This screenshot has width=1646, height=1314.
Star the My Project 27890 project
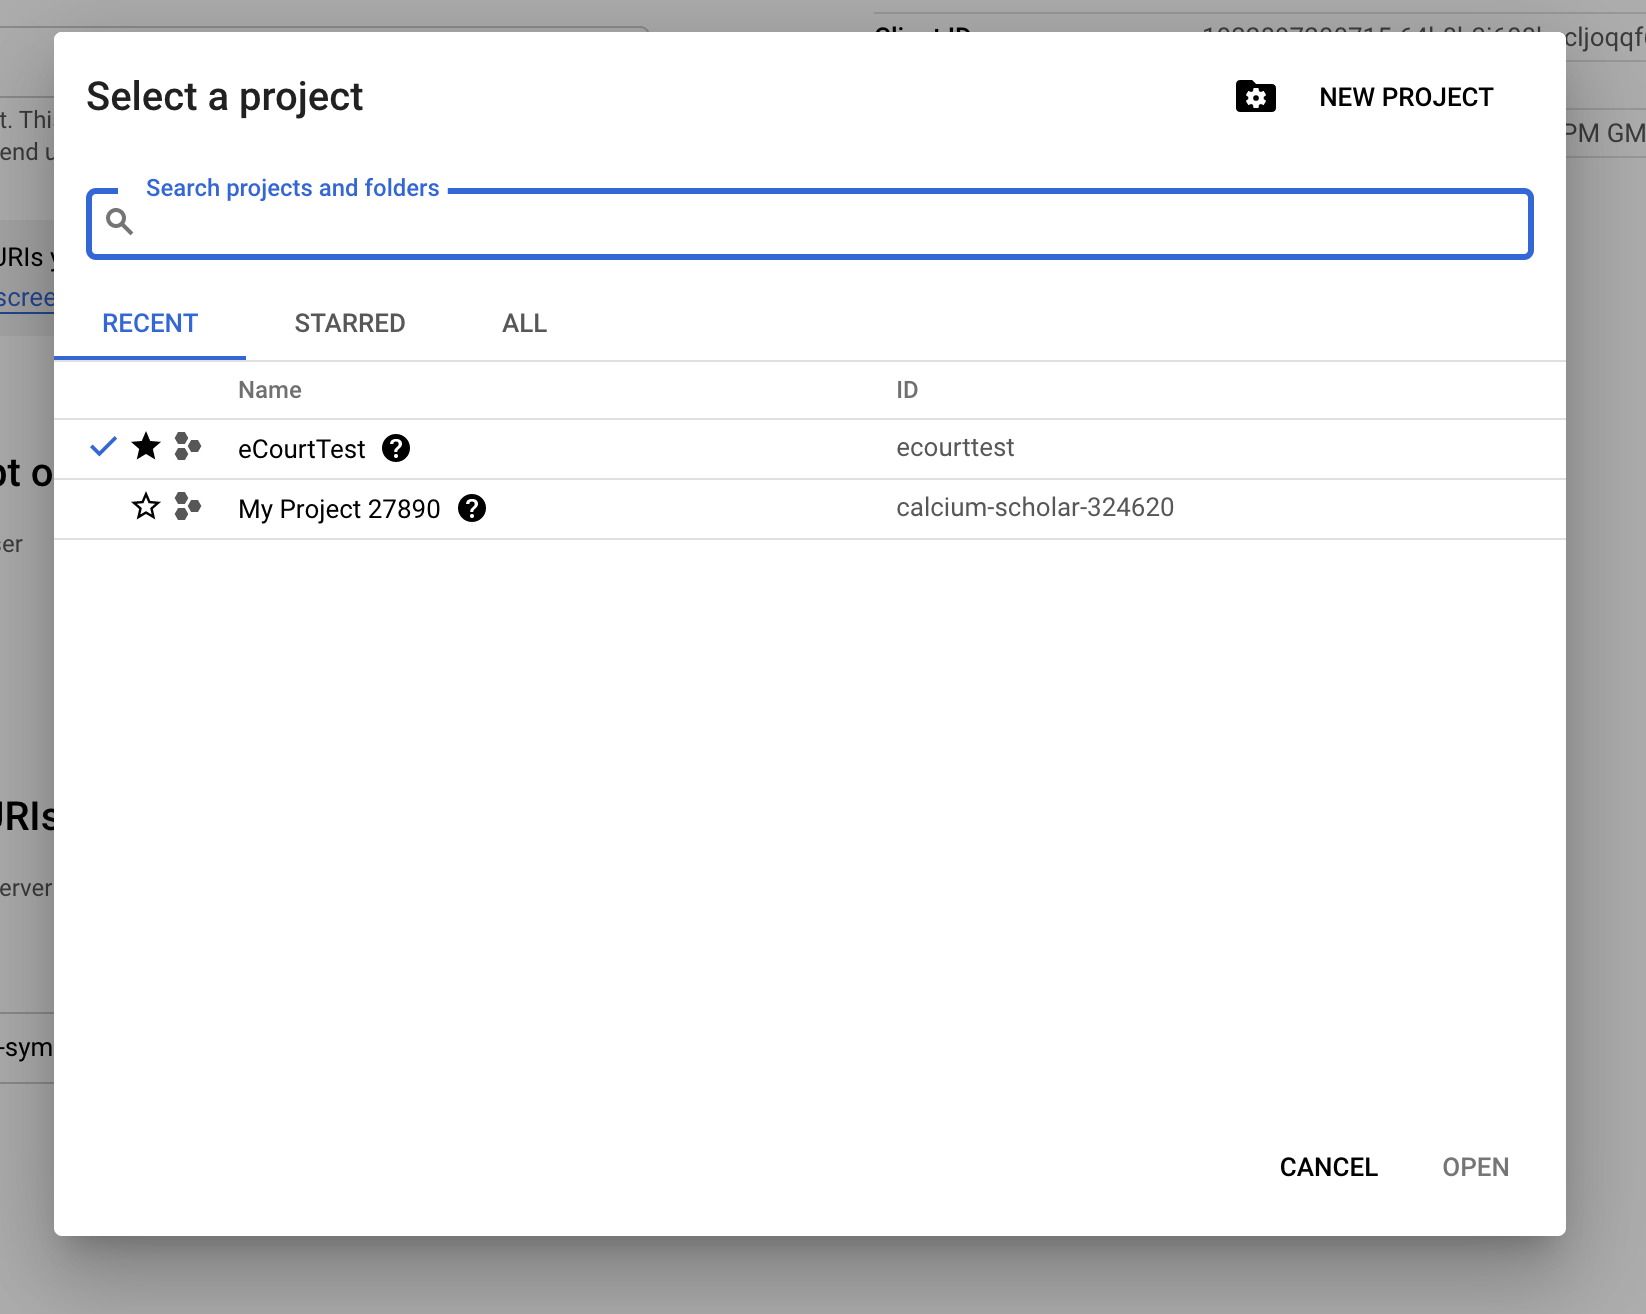(x=145, y=507)
